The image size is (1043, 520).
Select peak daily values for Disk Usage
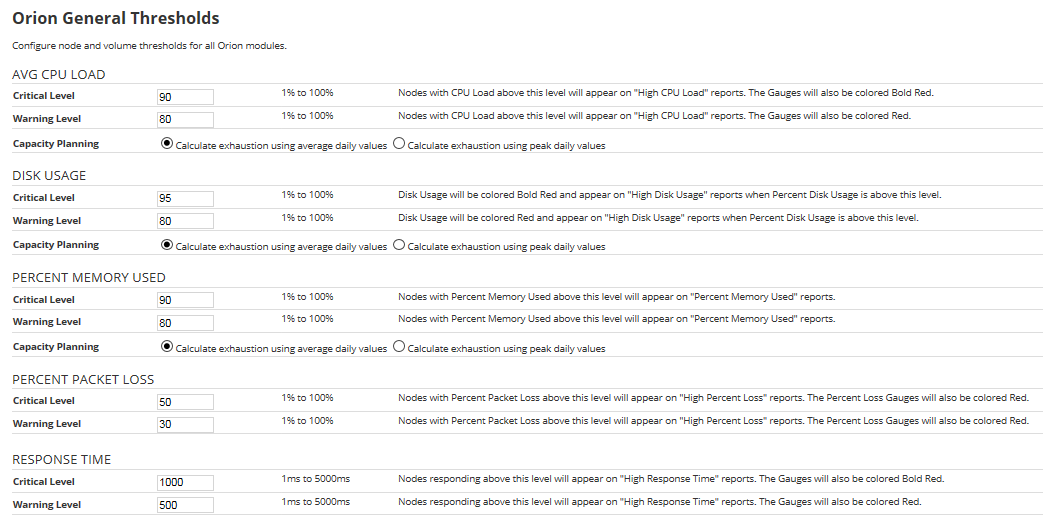398,245
